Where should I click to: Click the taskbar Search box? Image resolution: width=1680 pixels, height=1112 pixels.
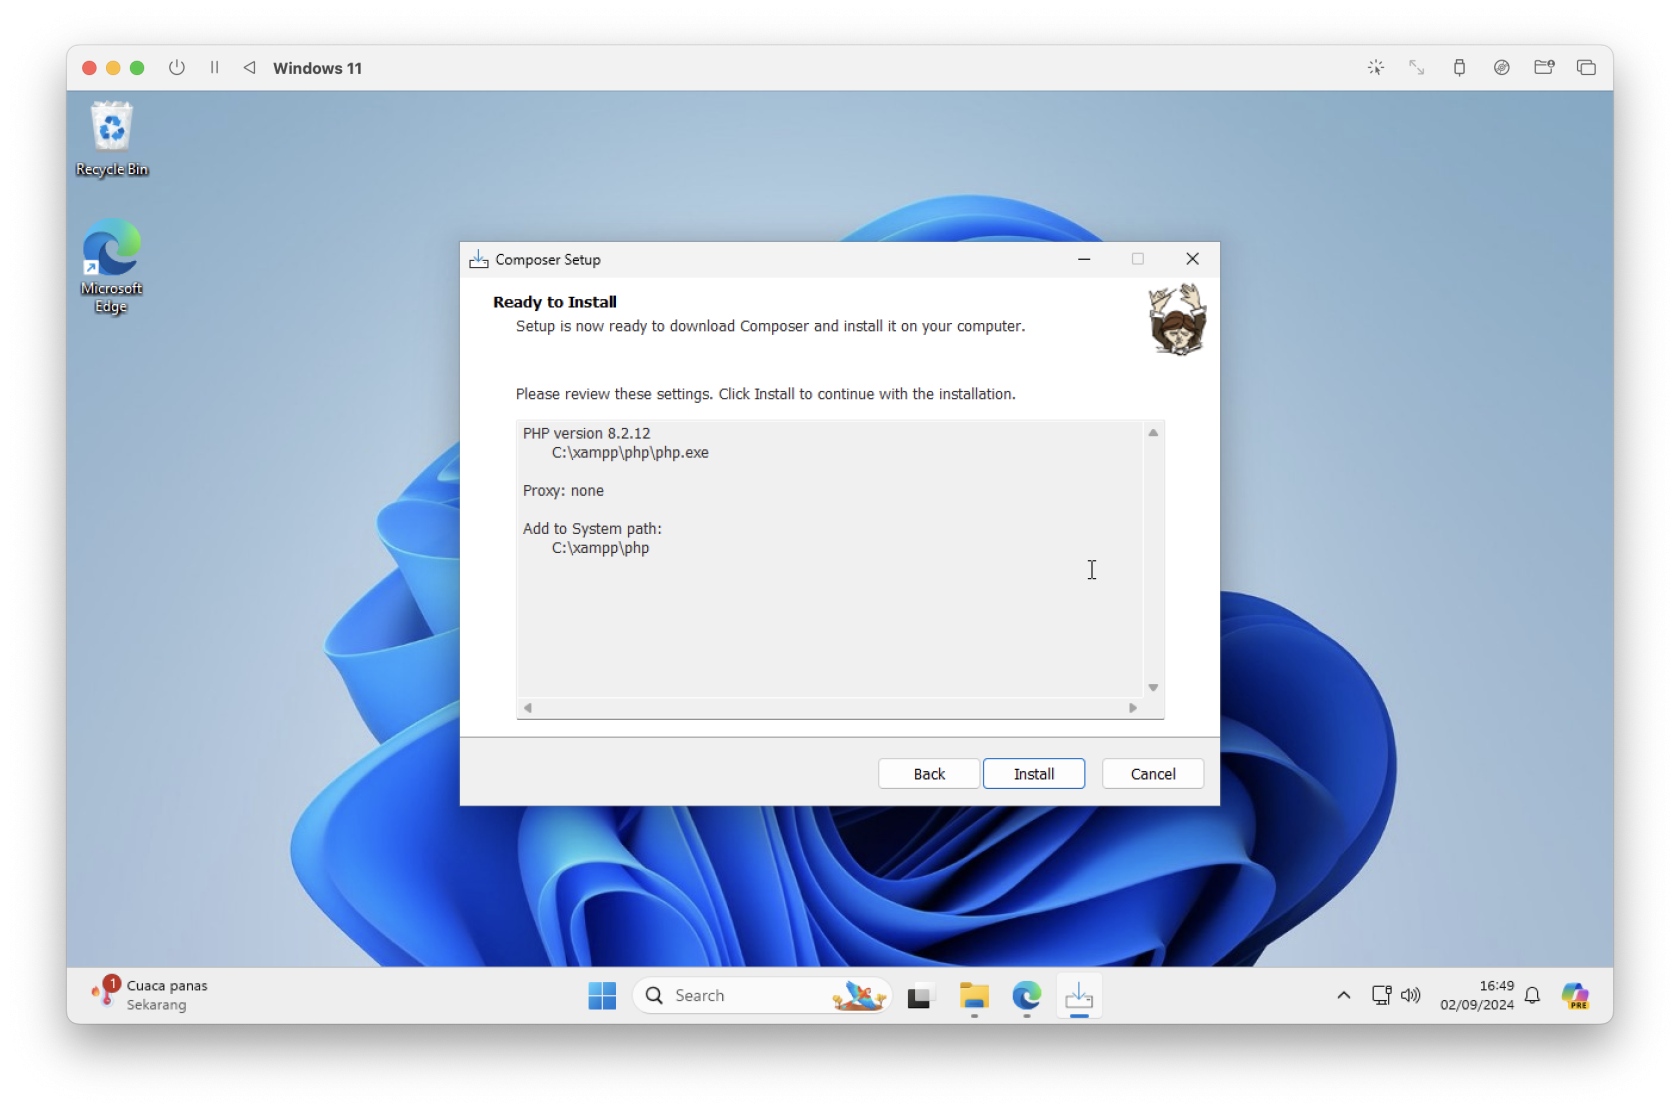(x=762, y=995)
